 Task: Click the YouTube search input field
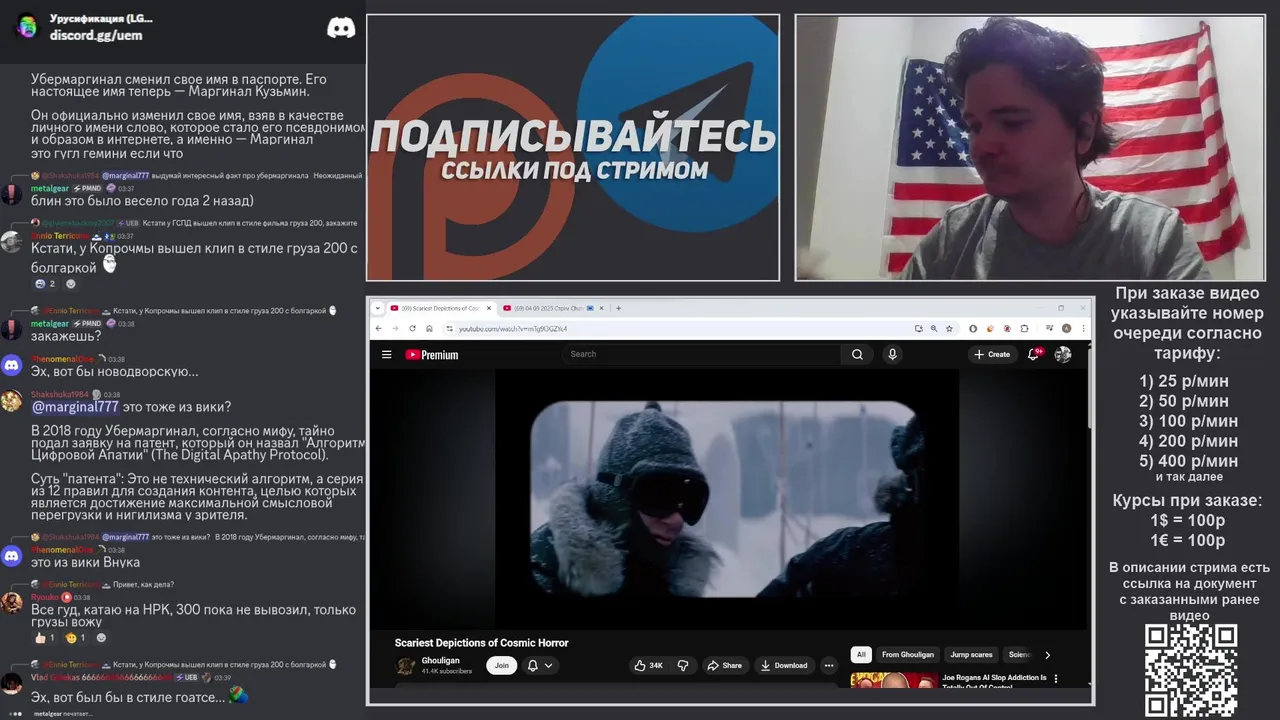704,354
